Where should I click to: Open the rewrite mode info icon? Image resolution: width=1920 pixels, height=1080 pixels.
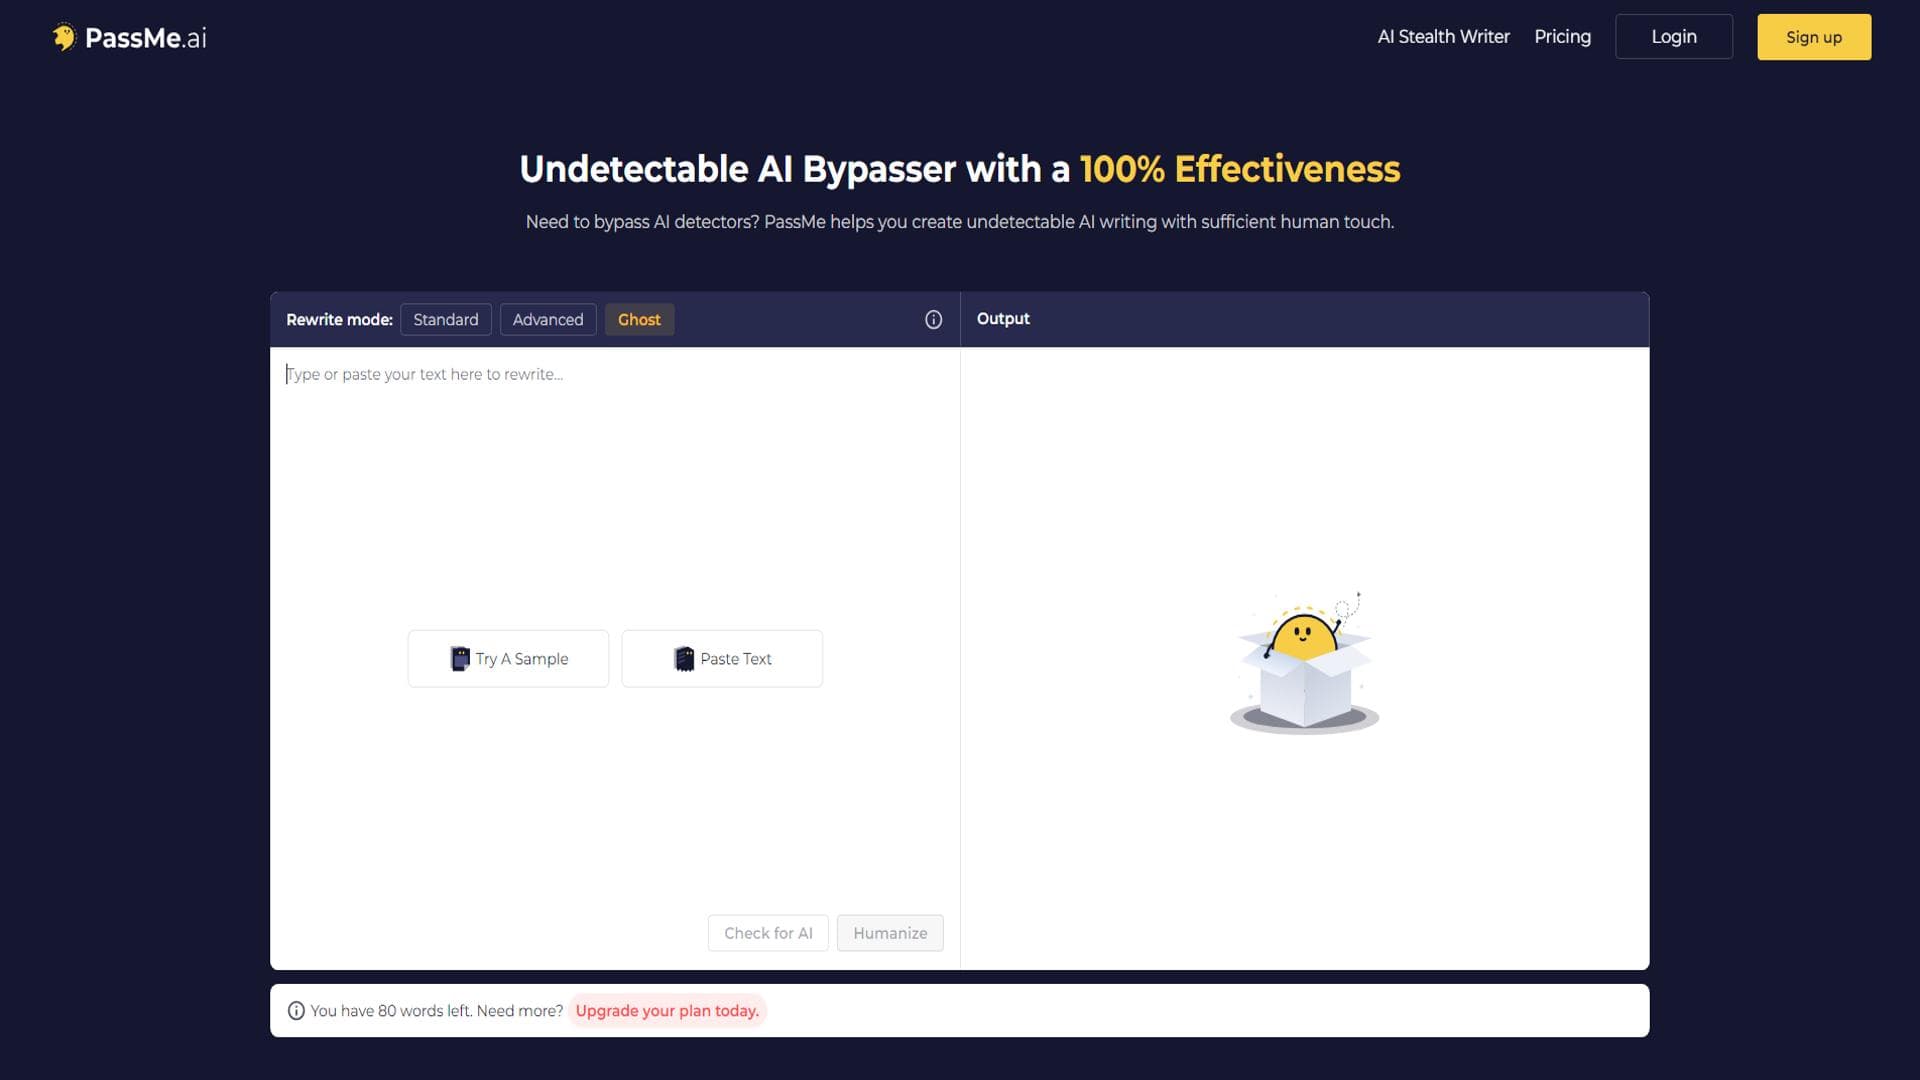point(933,320)
